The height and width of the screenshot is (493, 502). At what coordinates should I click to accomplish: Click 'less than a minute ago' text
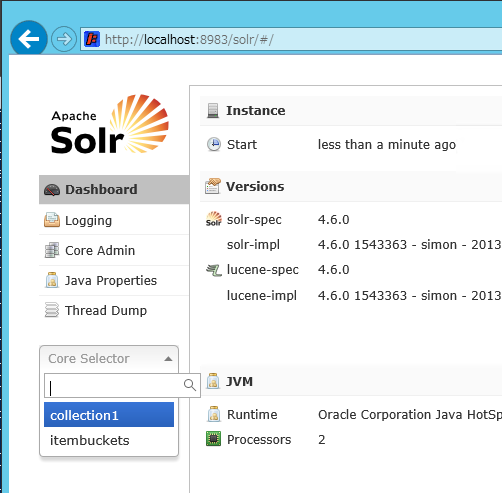pyautogui.click(x=387, y=145)
